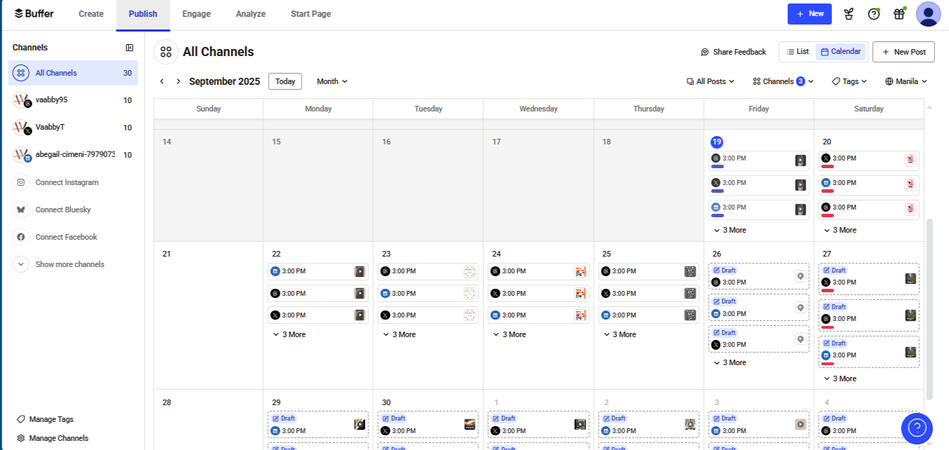Open first 3:00 PM post on Wednesday 24
949x450 pixels.
tap(538, 272)
